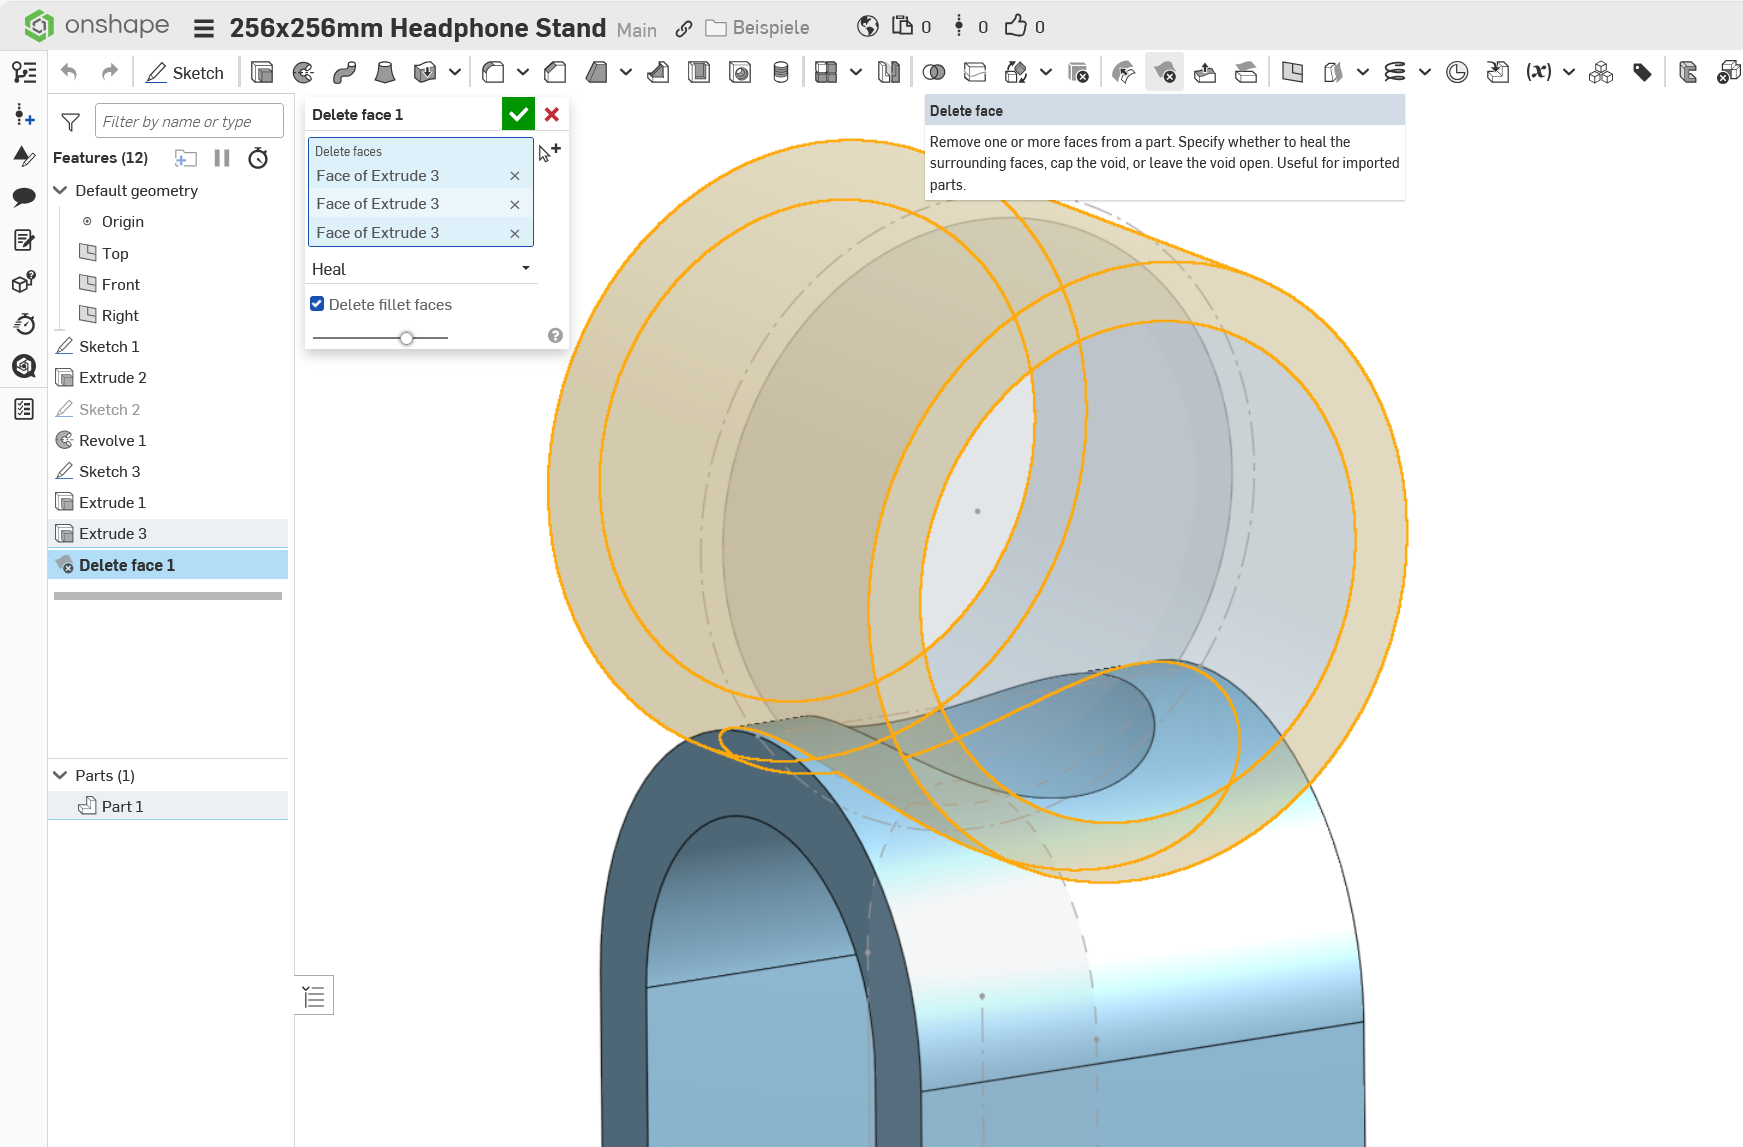Select the Transform tool in toolbar
Image resolution: width=1743 pixels, height=1147 pixels.
(1016, 72)
